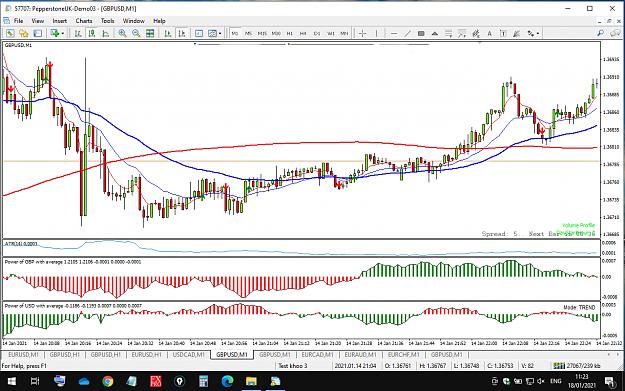
Task: Select the W1 timeframe button
Action: coord(330,33)
